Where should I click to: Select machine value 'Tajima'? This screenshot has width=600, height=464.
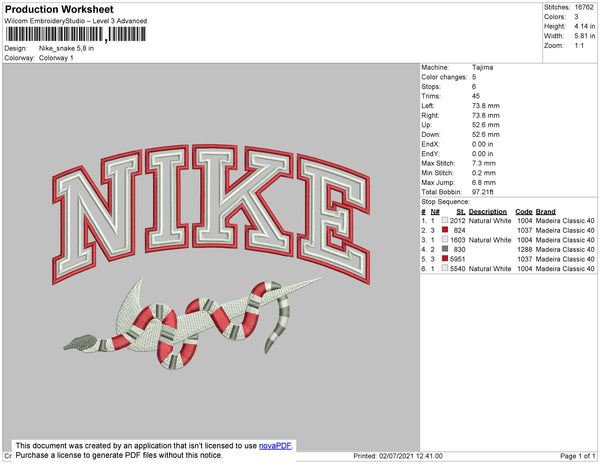[x=483, y=67]
